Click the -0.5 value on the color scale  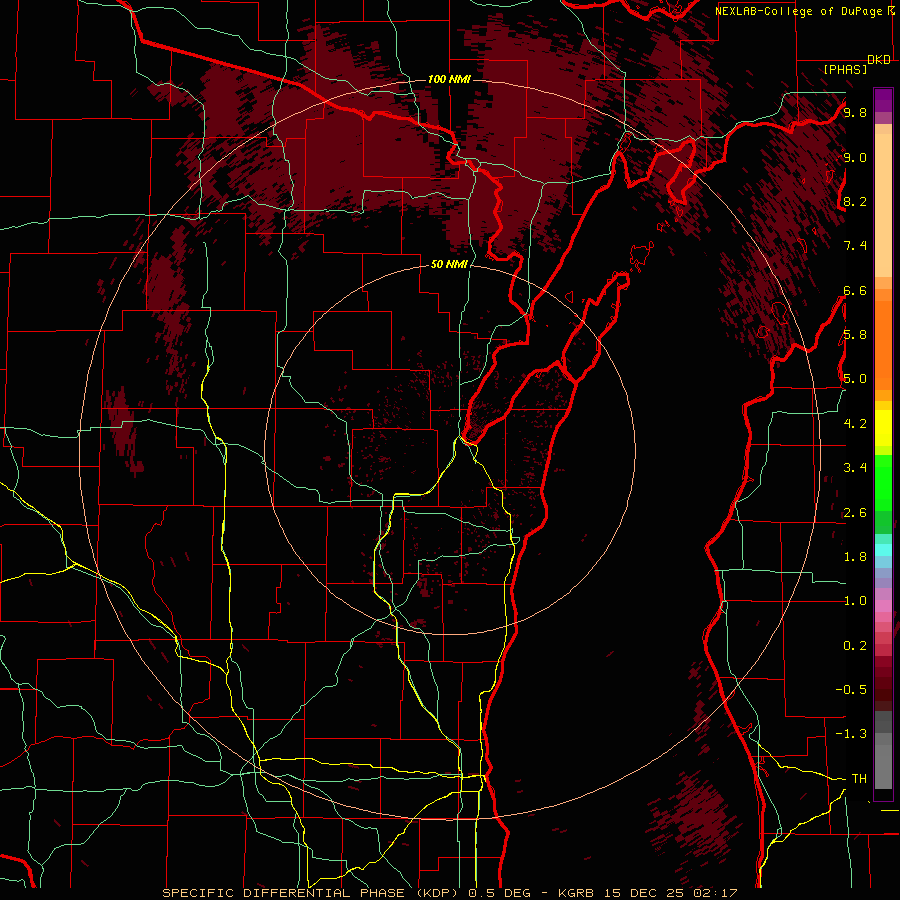[851, 689]
